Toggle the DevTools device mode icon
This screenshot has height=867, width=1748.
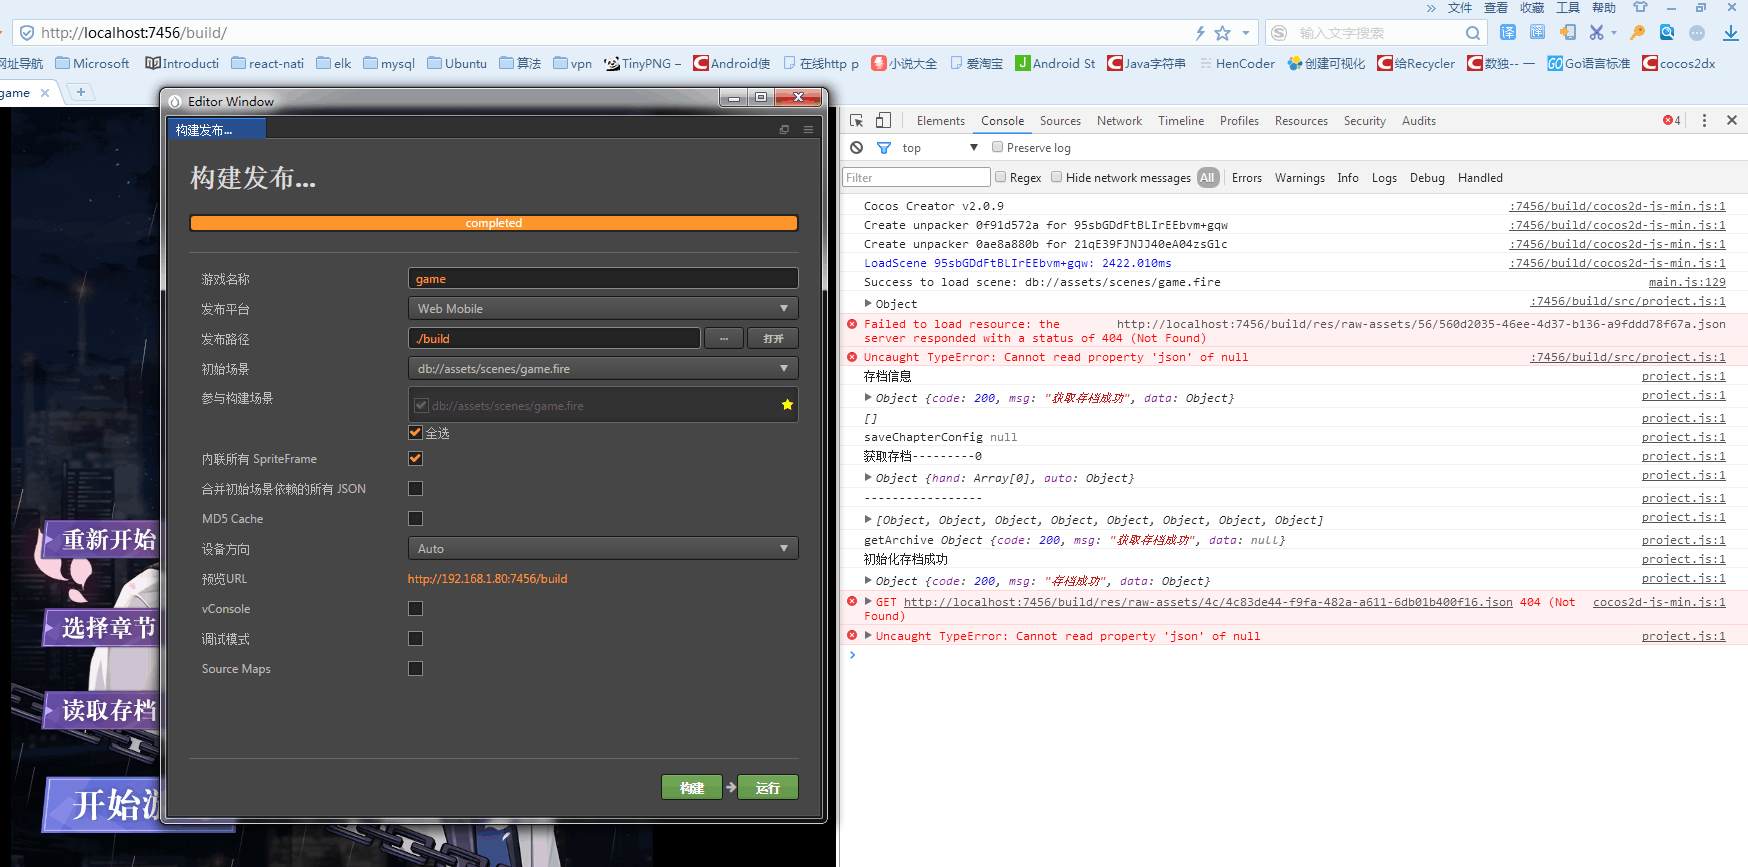883,120
